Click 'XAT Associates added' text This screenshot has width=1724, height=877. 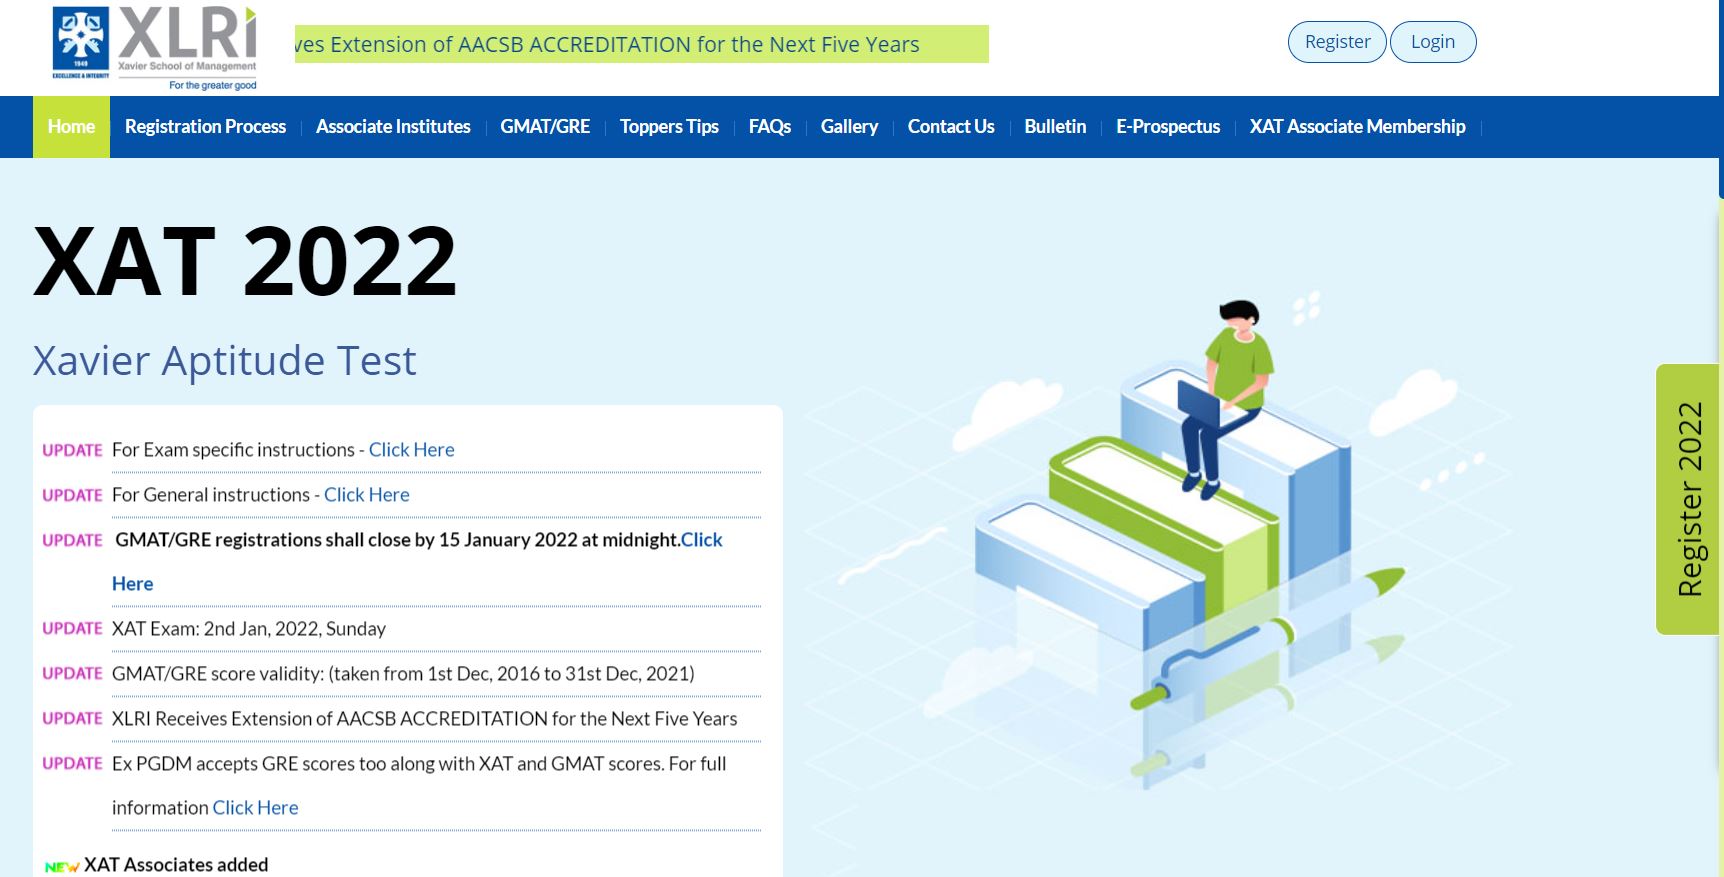(x=176, y=865)
